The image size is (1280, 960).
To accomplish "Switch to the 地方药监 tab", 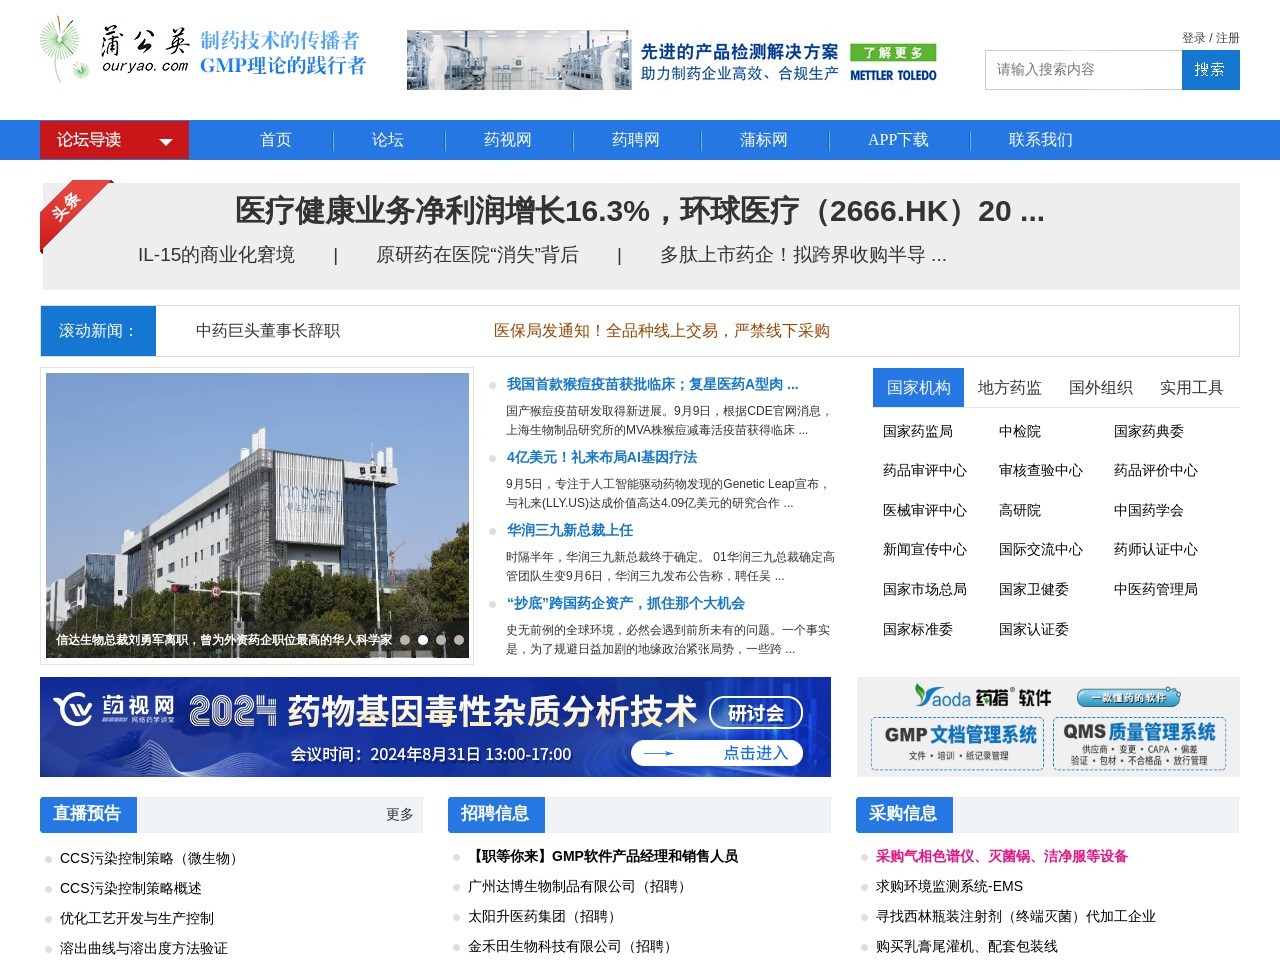I will click(1009, 388).
